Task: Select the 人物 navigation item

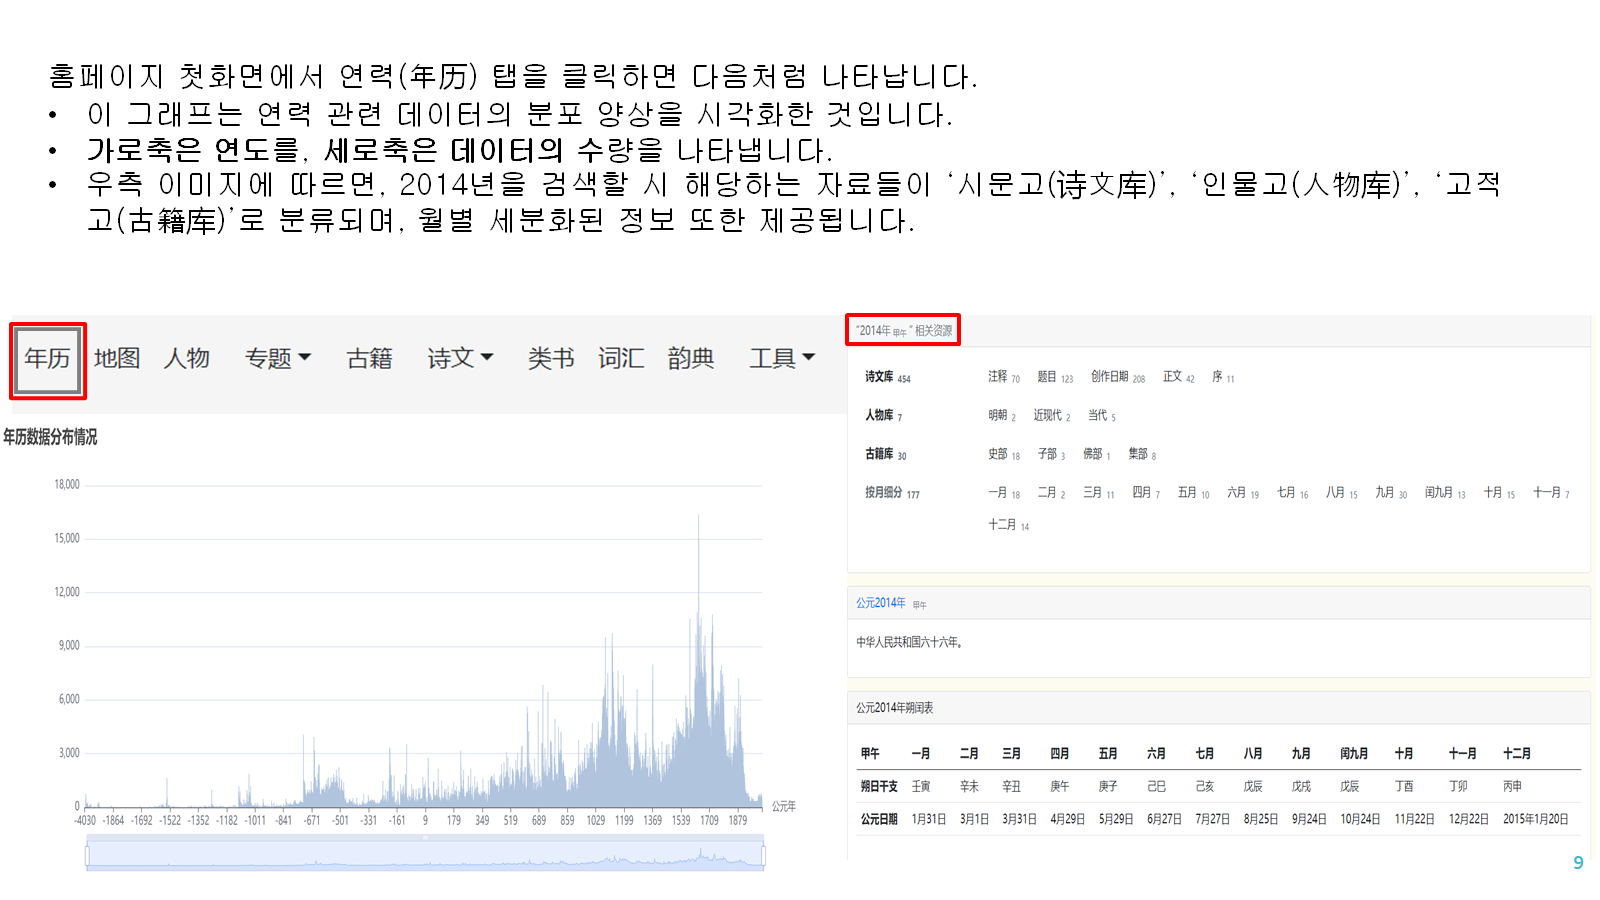Action: (187, 359)
